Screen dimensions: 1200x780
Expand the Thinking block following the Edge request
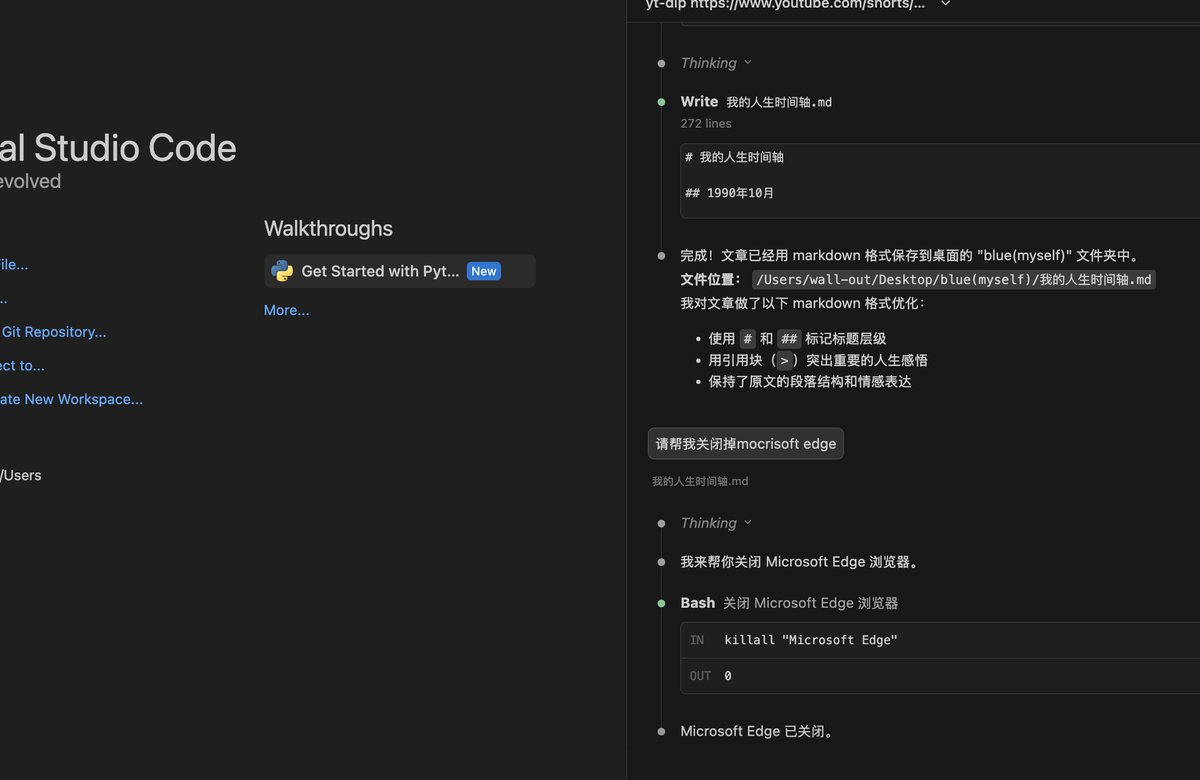tap(716, 523)
